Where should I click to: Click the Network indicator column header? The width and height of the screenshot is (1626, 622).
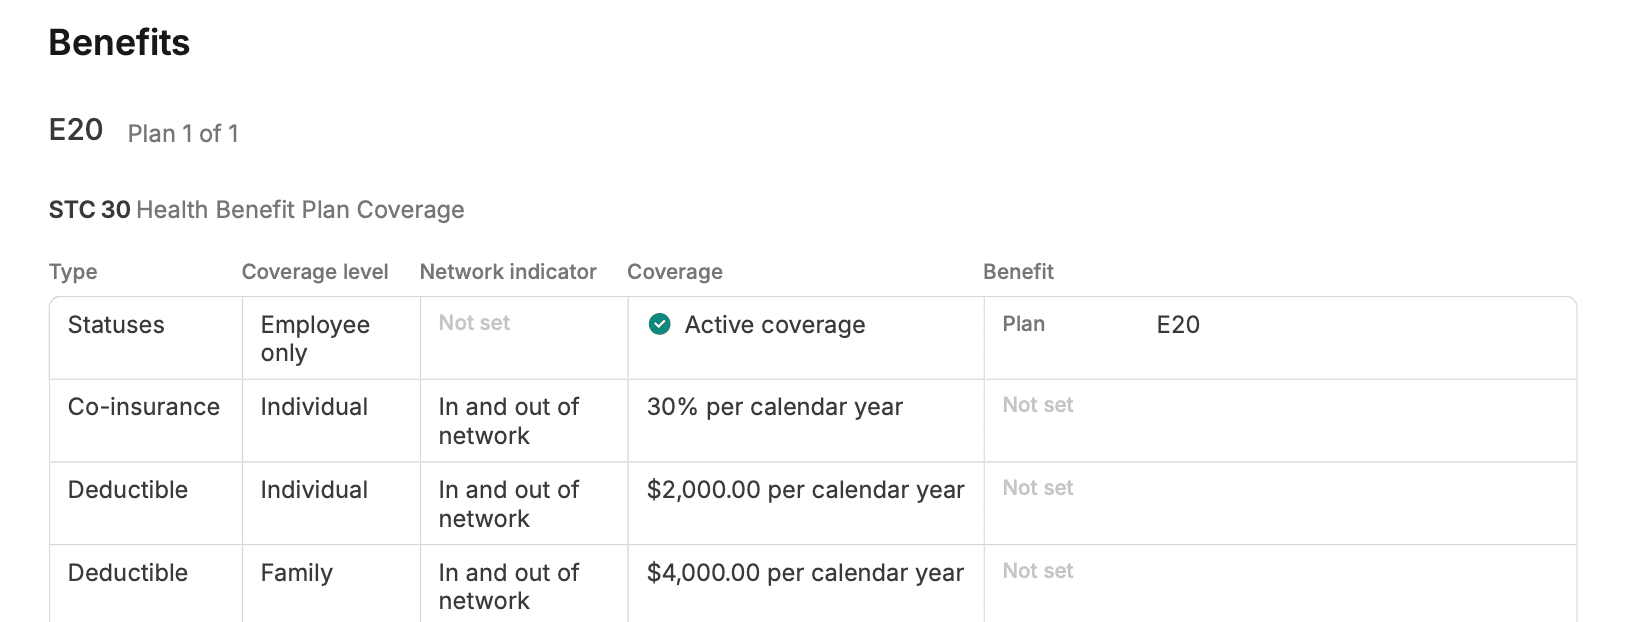coord(508,271)
